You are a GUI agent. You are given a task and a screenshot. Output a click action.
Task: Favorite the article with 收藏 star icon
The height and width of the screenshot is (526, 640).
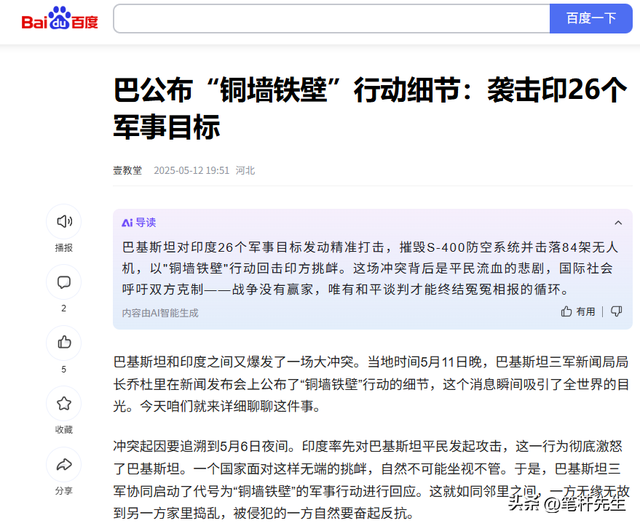tap(64, 403)
